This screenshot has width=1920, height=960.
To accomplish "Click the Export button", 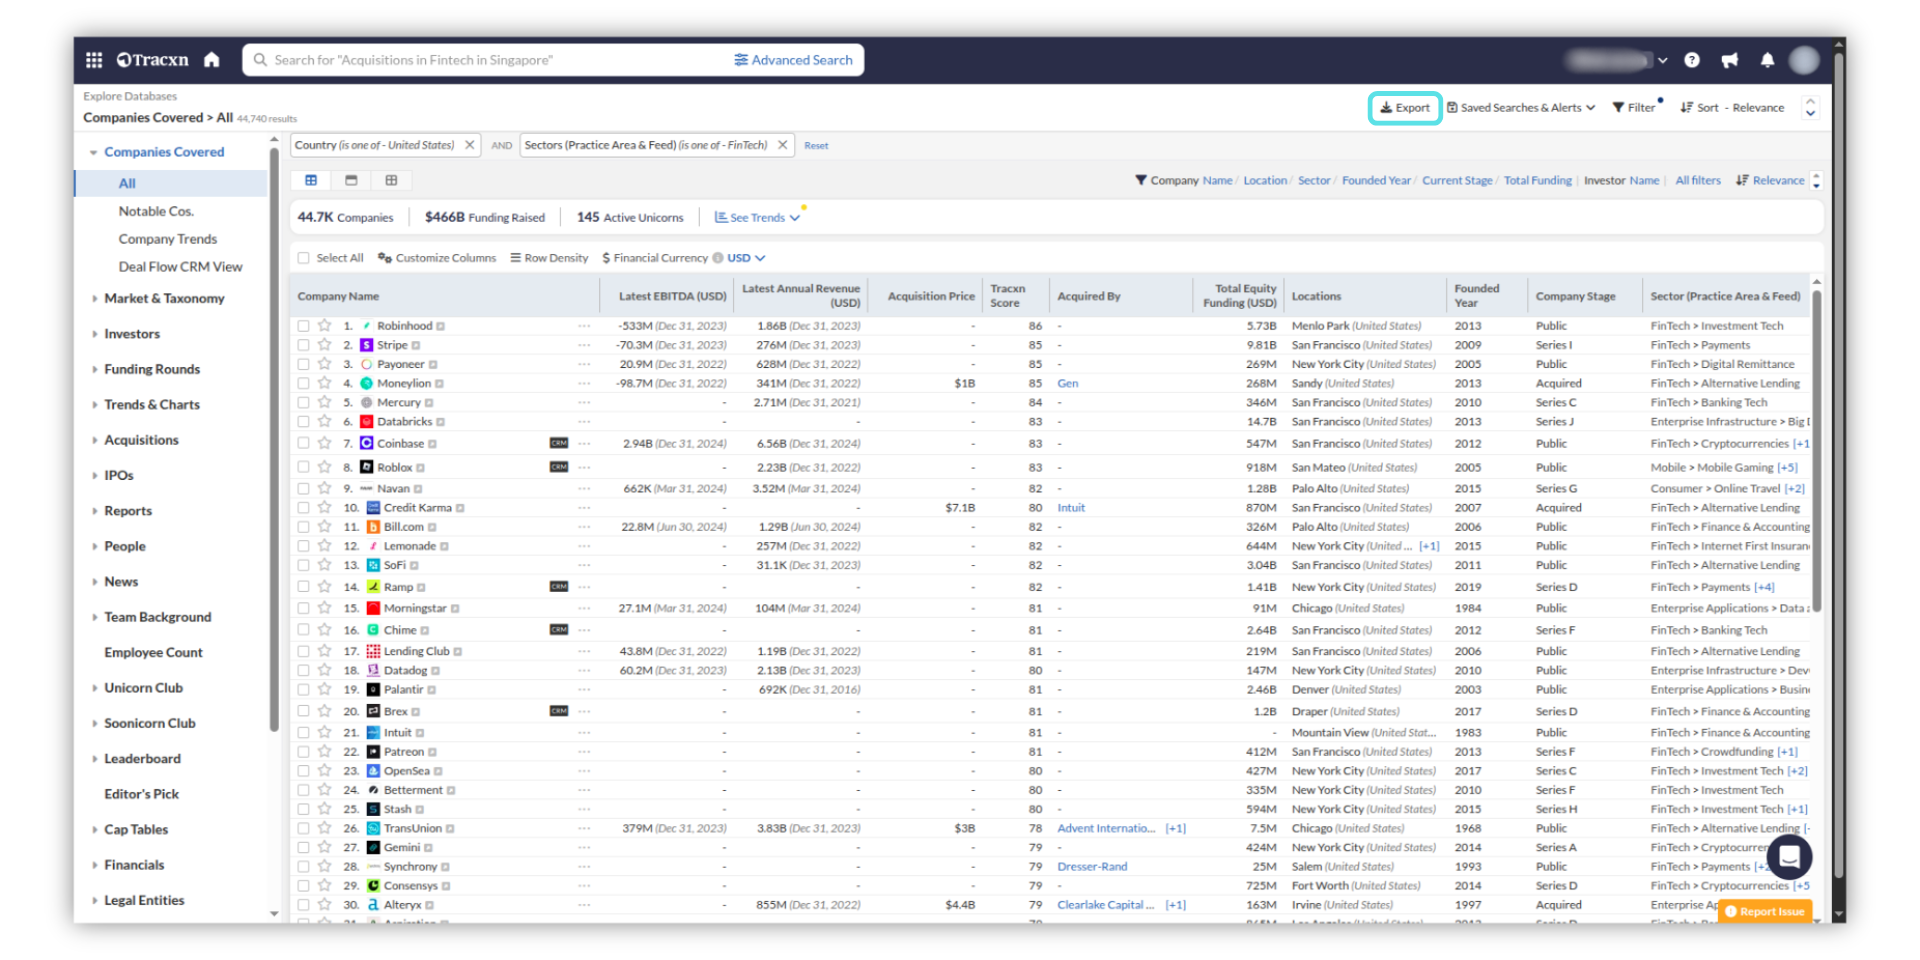I will [1404, 108].
